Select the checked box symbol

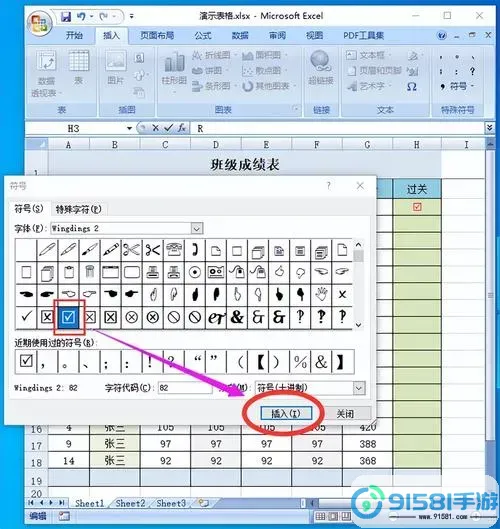click(x=68, y=317)
